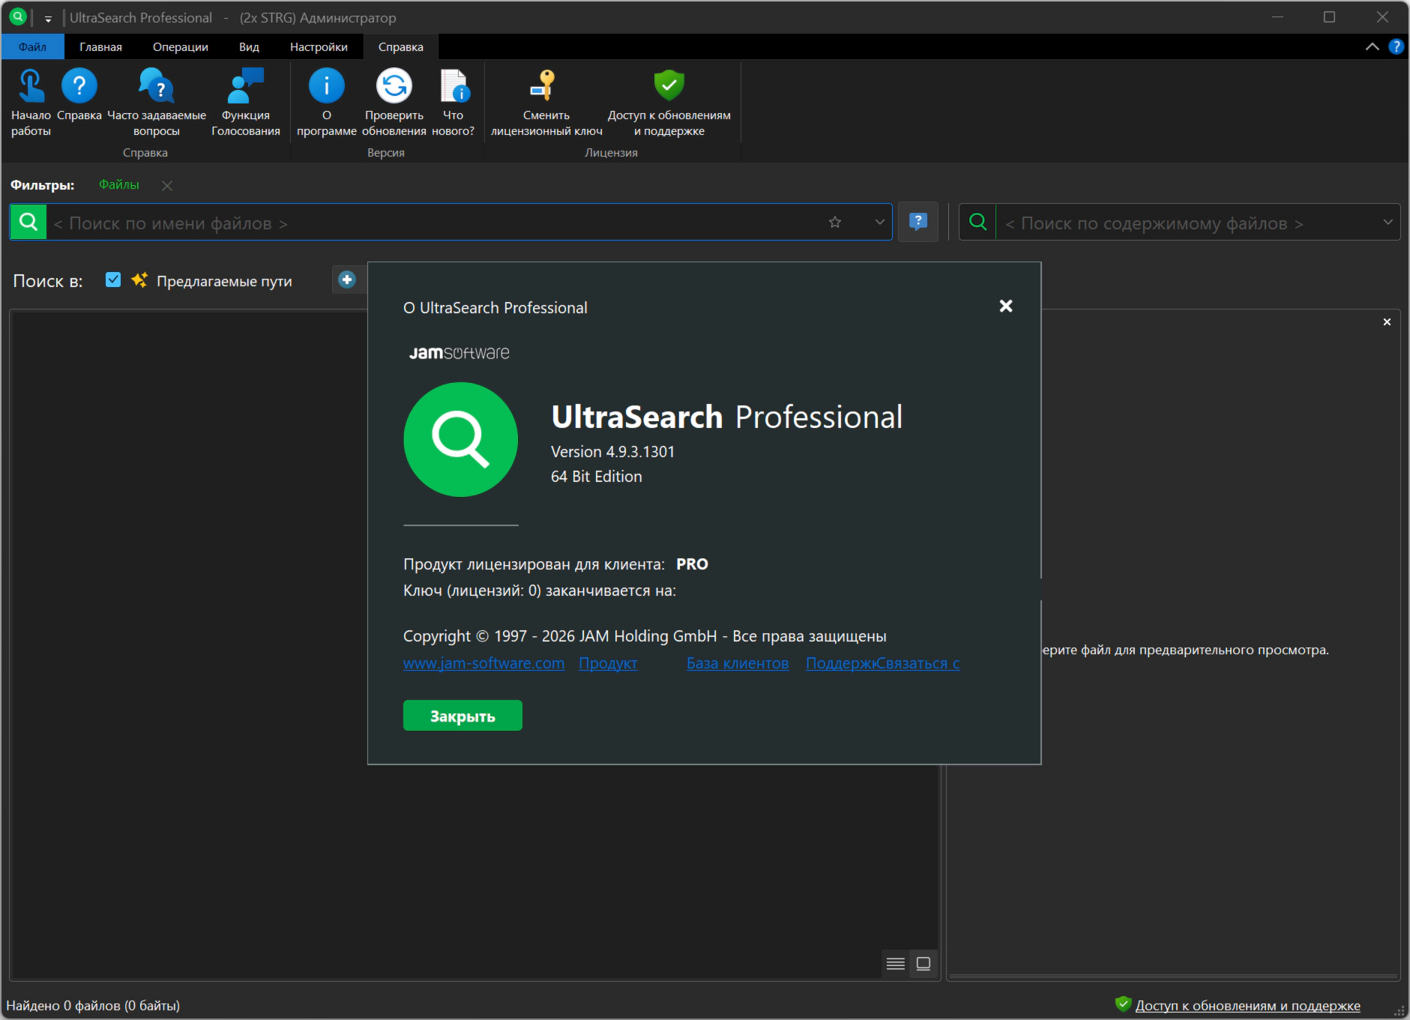Click the file content search magnifier icon

(x=978, y=222)
